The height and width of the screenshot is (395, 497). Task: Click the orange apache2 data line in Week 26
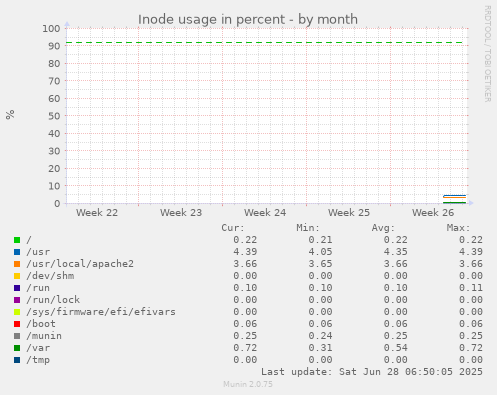click(x=455, y=197)
